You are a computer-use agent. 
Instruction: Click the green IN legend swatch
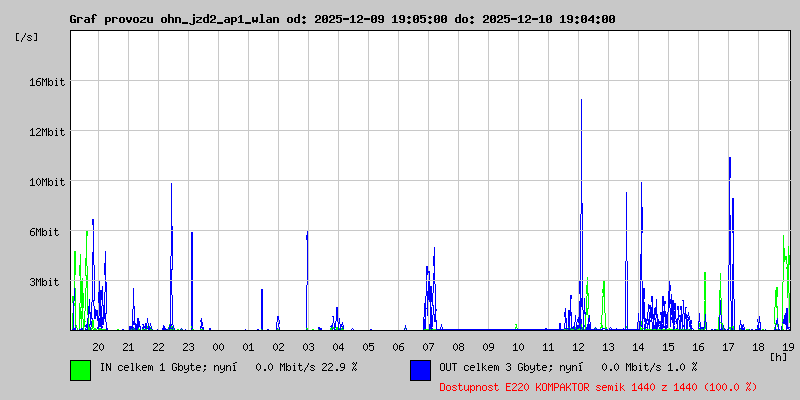click(x=81, y=370)
